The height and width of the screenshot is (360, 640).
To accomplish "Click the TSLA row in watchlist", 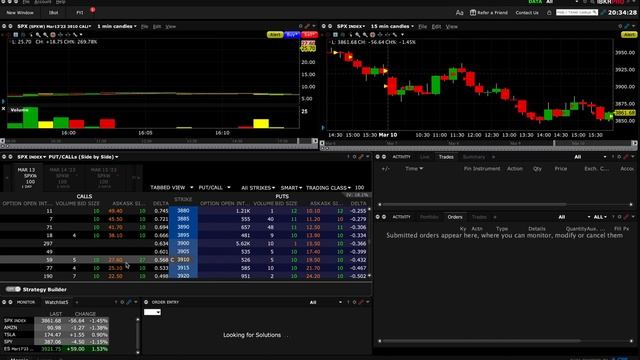I will pyautogui.click(x=56, y=335).
